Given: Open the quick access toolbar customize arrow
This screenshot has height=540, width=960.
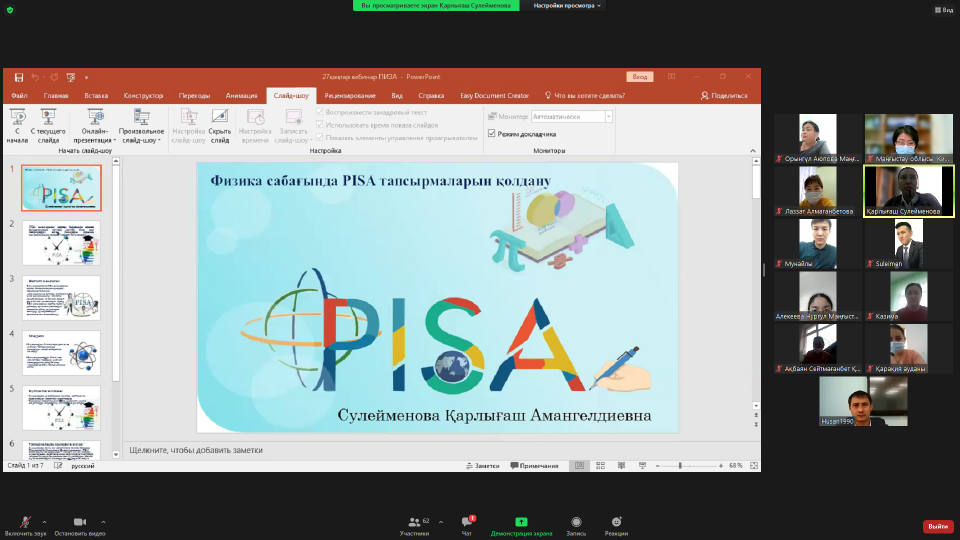Looking at the screenshot, I should (x=86, y=78).
